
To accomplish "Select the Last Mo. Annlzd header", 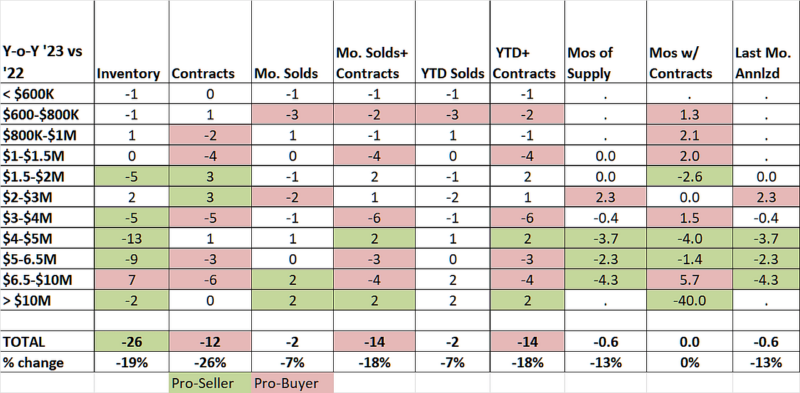I will (x=766, y=42).
